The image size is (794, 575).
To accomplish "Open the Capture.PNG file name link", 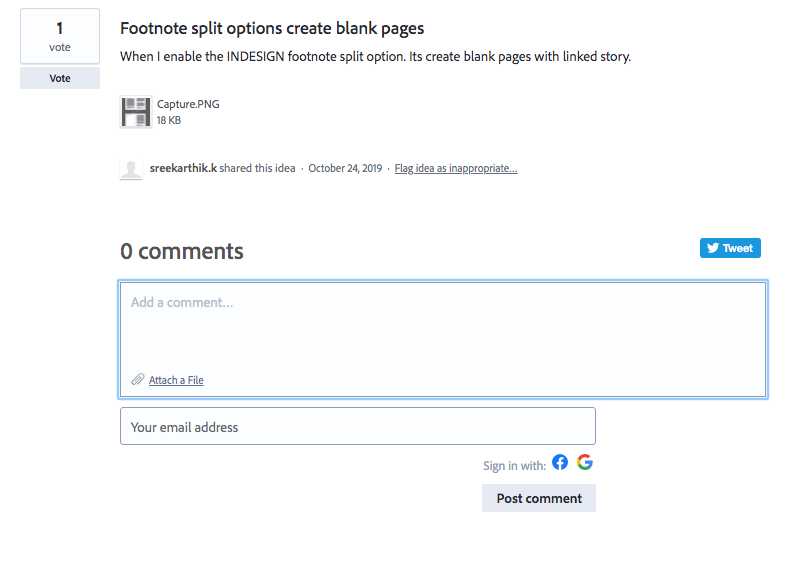I will pyautogui.click(x=188, y=104).
